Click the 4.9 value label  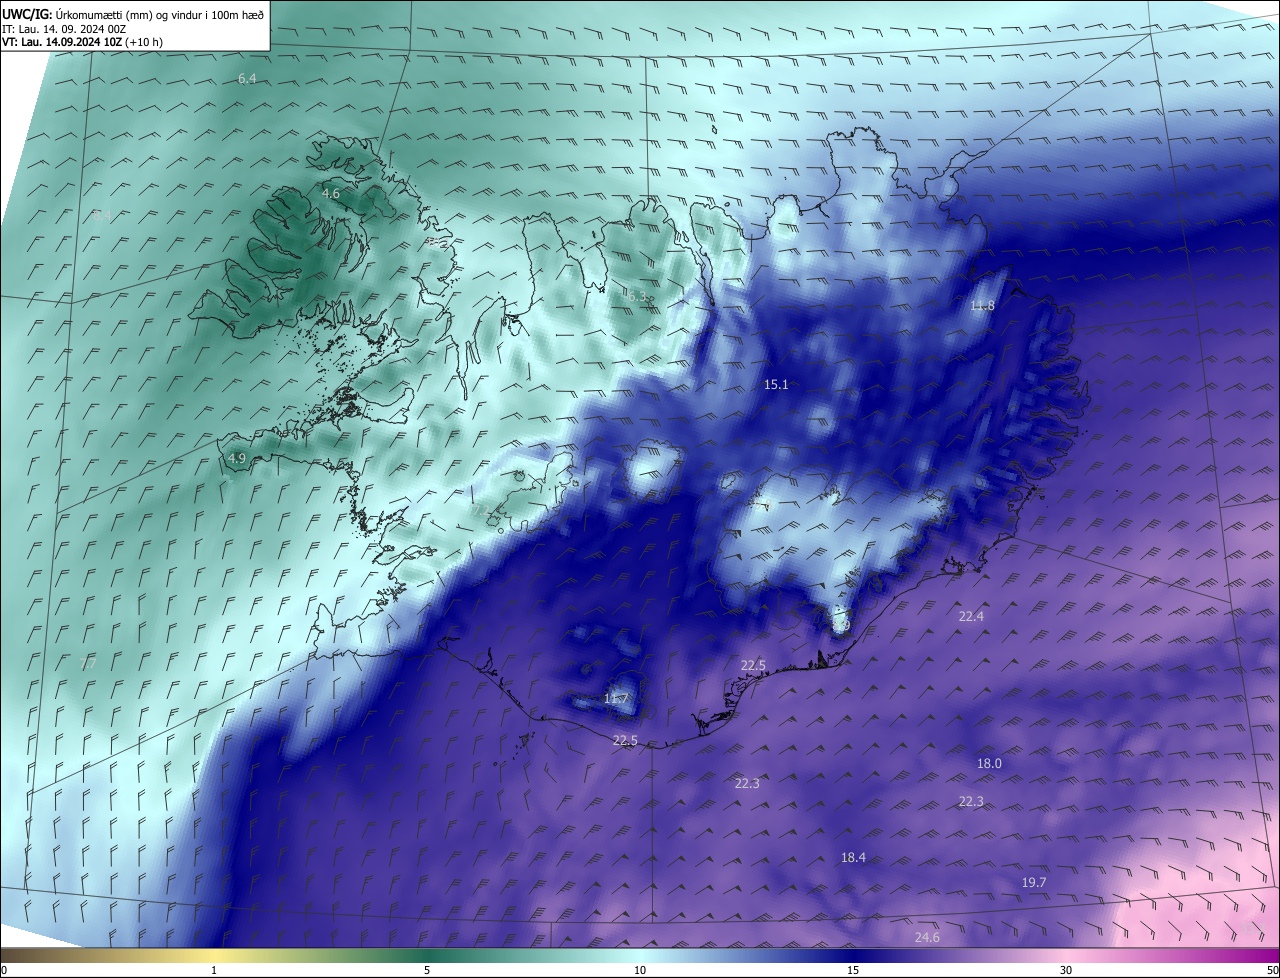[x=237, y=458]
